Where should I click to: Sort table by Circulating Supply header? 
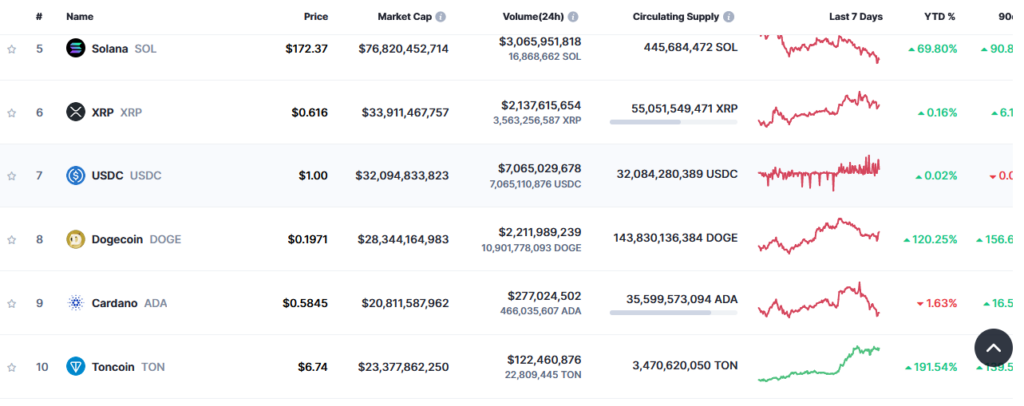[x=676, y=17]
